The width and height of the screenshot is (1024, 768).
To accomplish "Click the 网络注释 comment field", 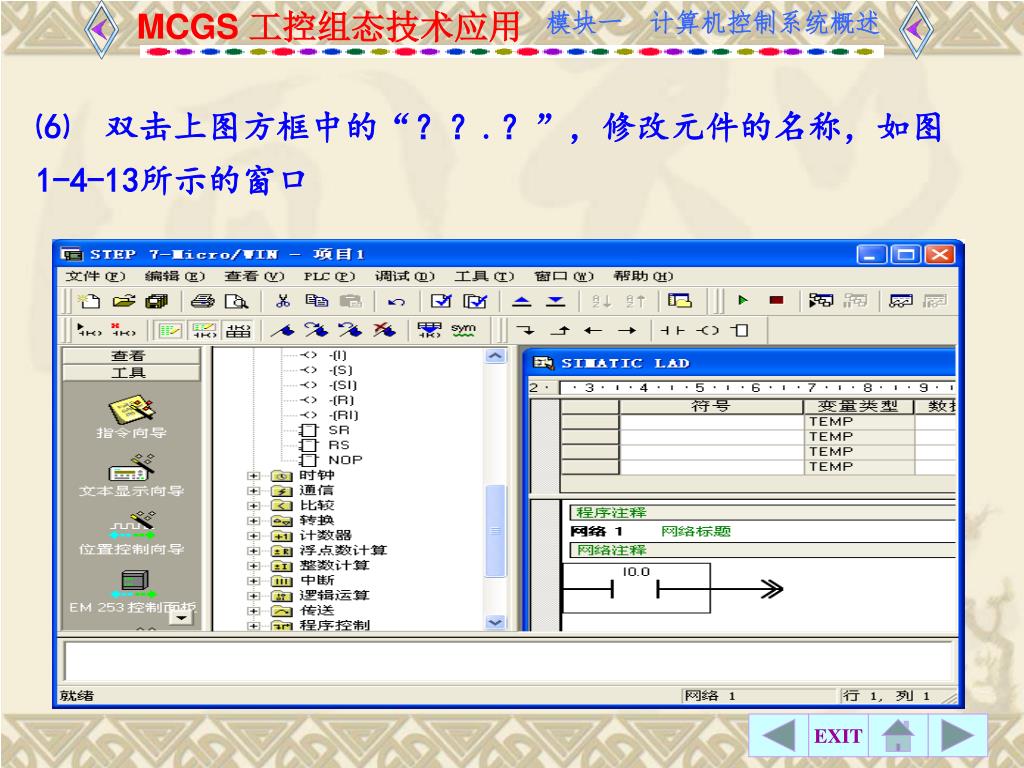I will (762, 551).
